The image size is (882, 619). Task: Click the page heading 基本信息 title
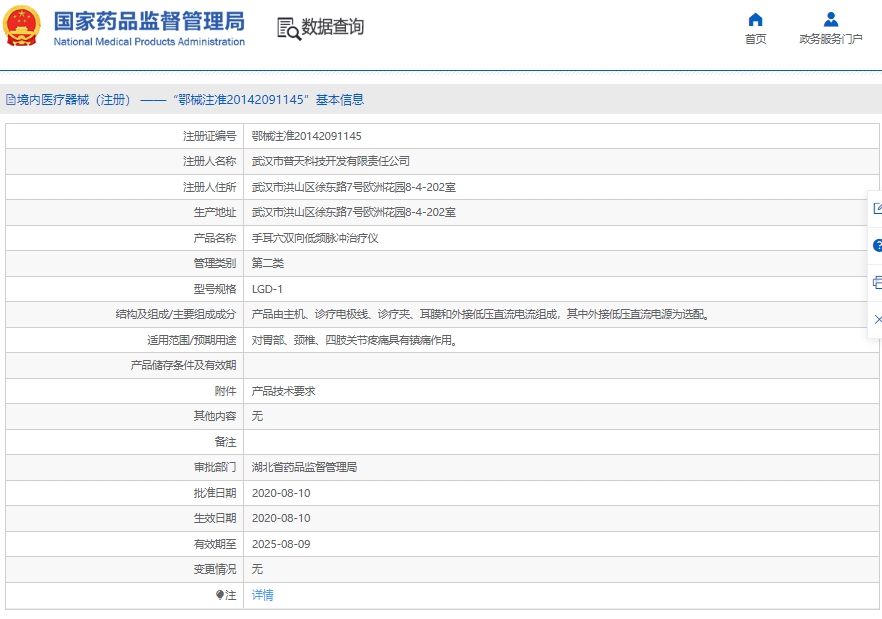[340, 100]
